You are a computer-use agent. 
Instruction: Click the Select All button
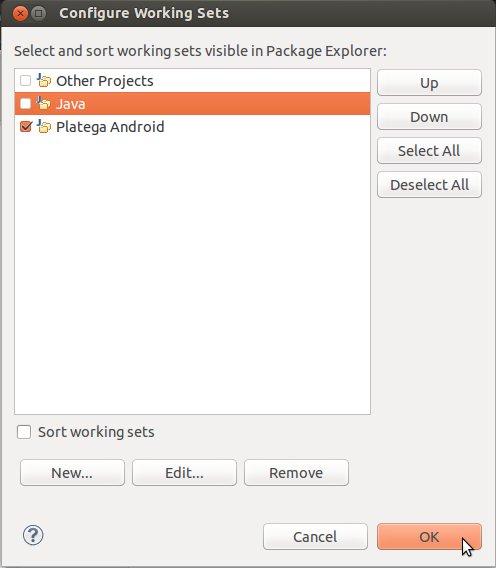pyautogui.click(x=429, y=151)
